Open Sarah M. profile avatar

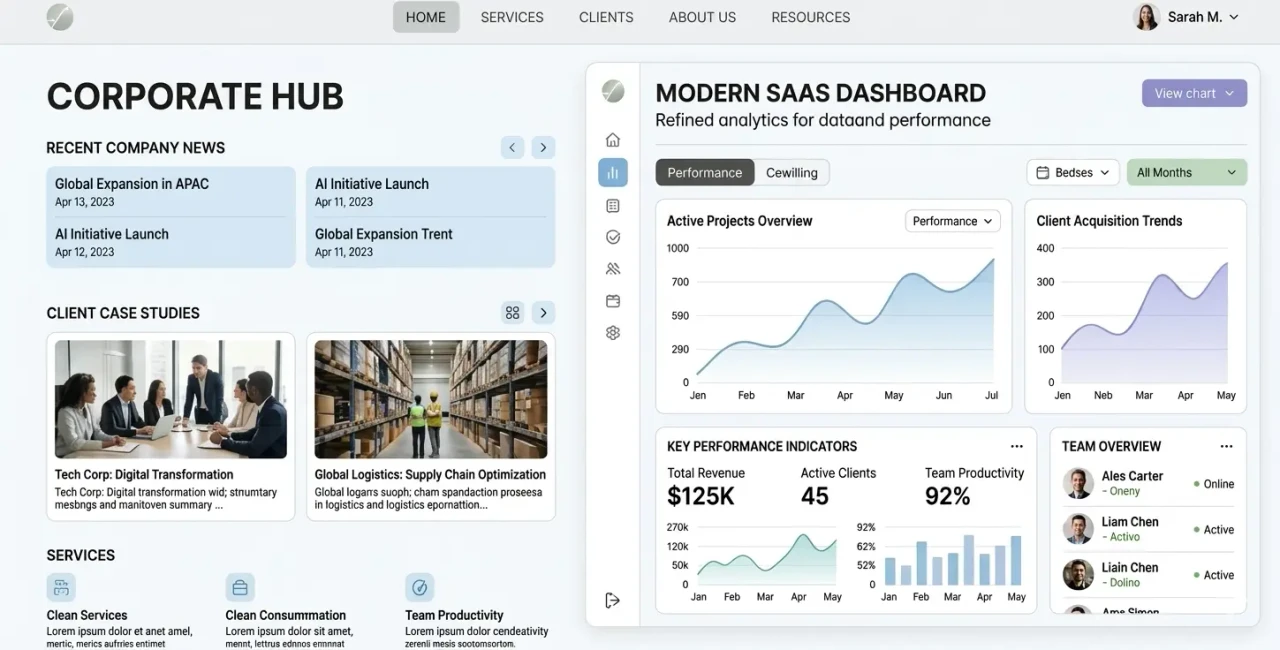(1146, 17)
